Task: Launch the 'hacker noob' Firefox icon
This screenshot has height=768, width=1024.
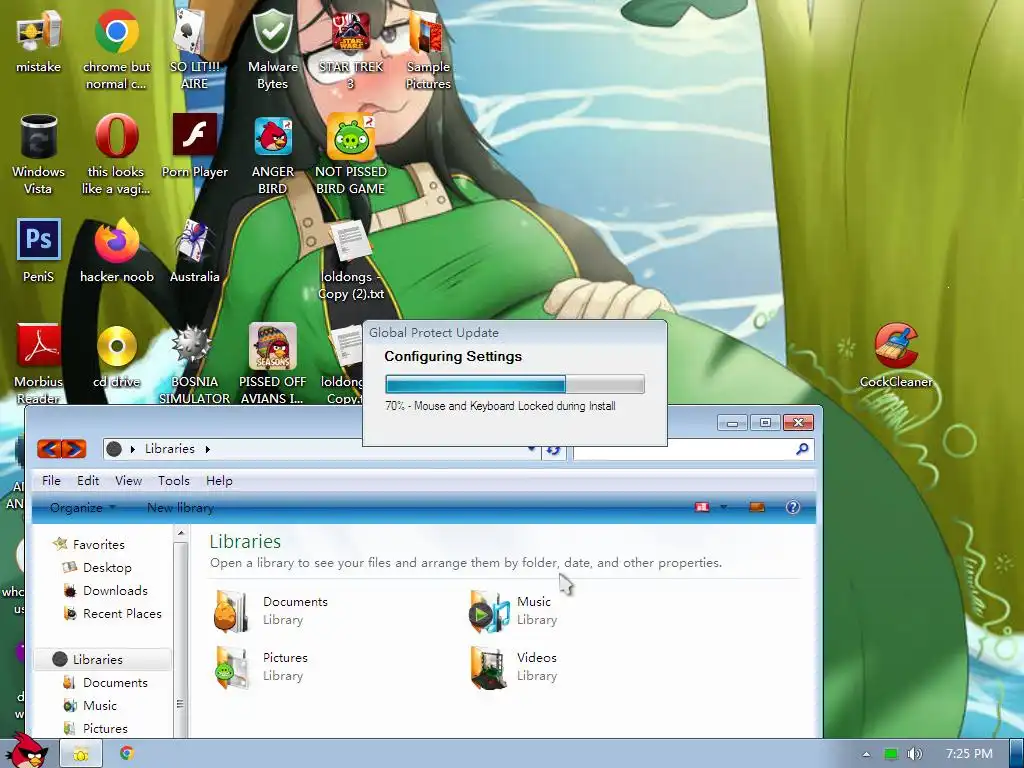Action: [x=117, y=251]
